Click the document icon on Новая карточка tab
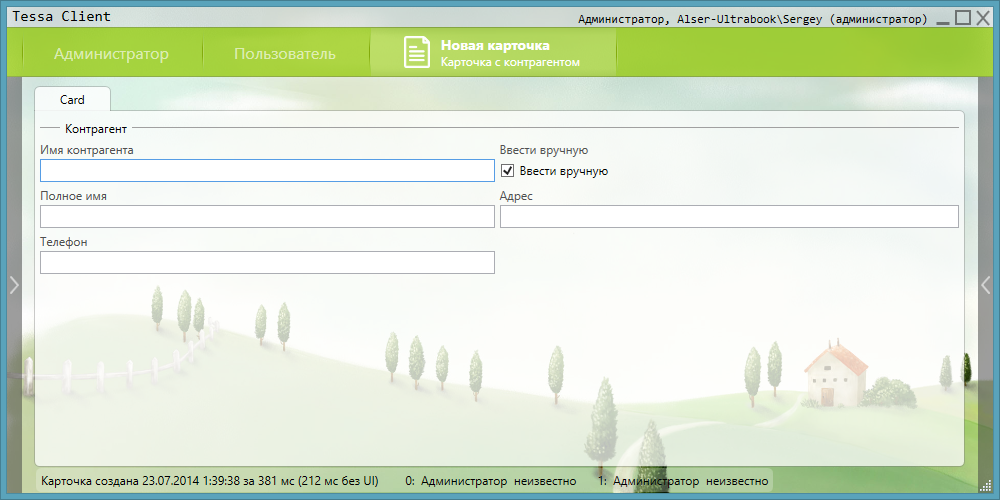1000x500 pixels. tap(416, 53)
